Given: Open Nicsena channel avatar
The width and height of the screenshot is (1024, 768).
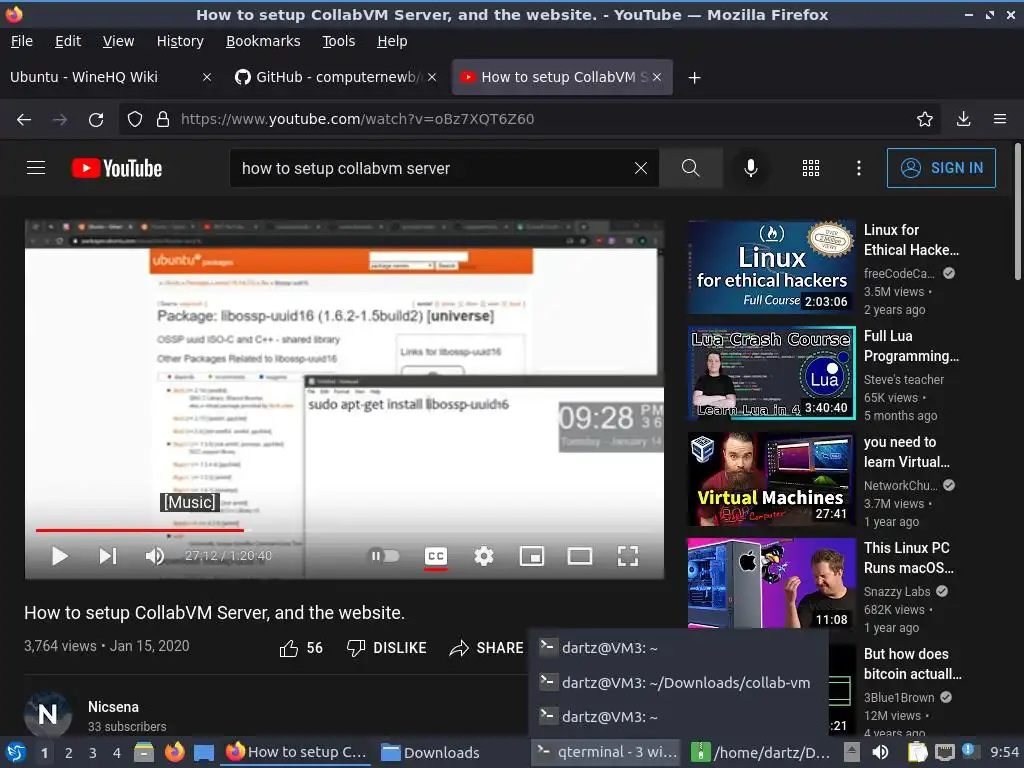Looking at the screenshot, I should [48, 714].
